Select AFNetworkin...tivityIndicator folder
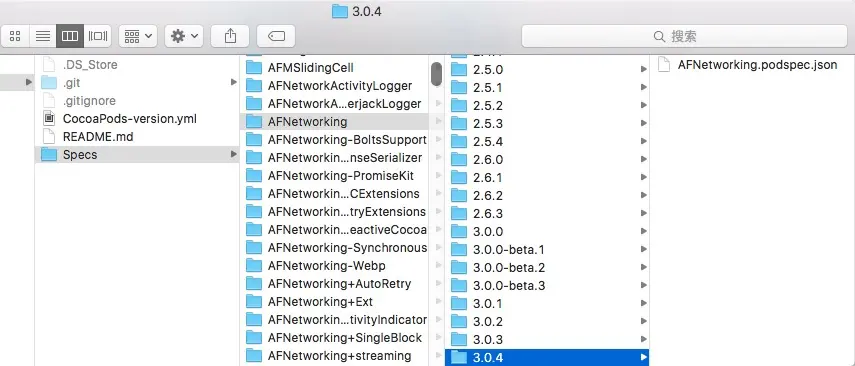This screenshot has height=366, width=855. (x=334, y=320)
